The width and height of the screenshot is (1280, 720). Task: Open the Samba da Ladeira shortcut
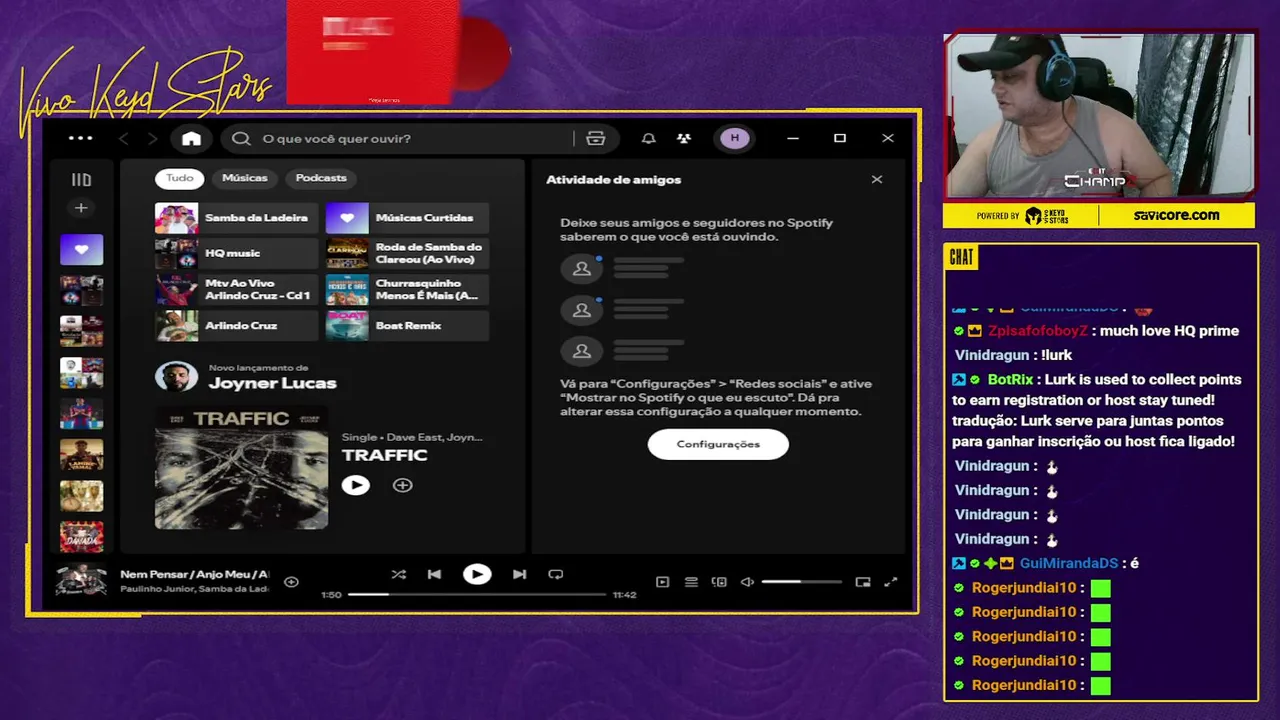(x=236, y=218)
